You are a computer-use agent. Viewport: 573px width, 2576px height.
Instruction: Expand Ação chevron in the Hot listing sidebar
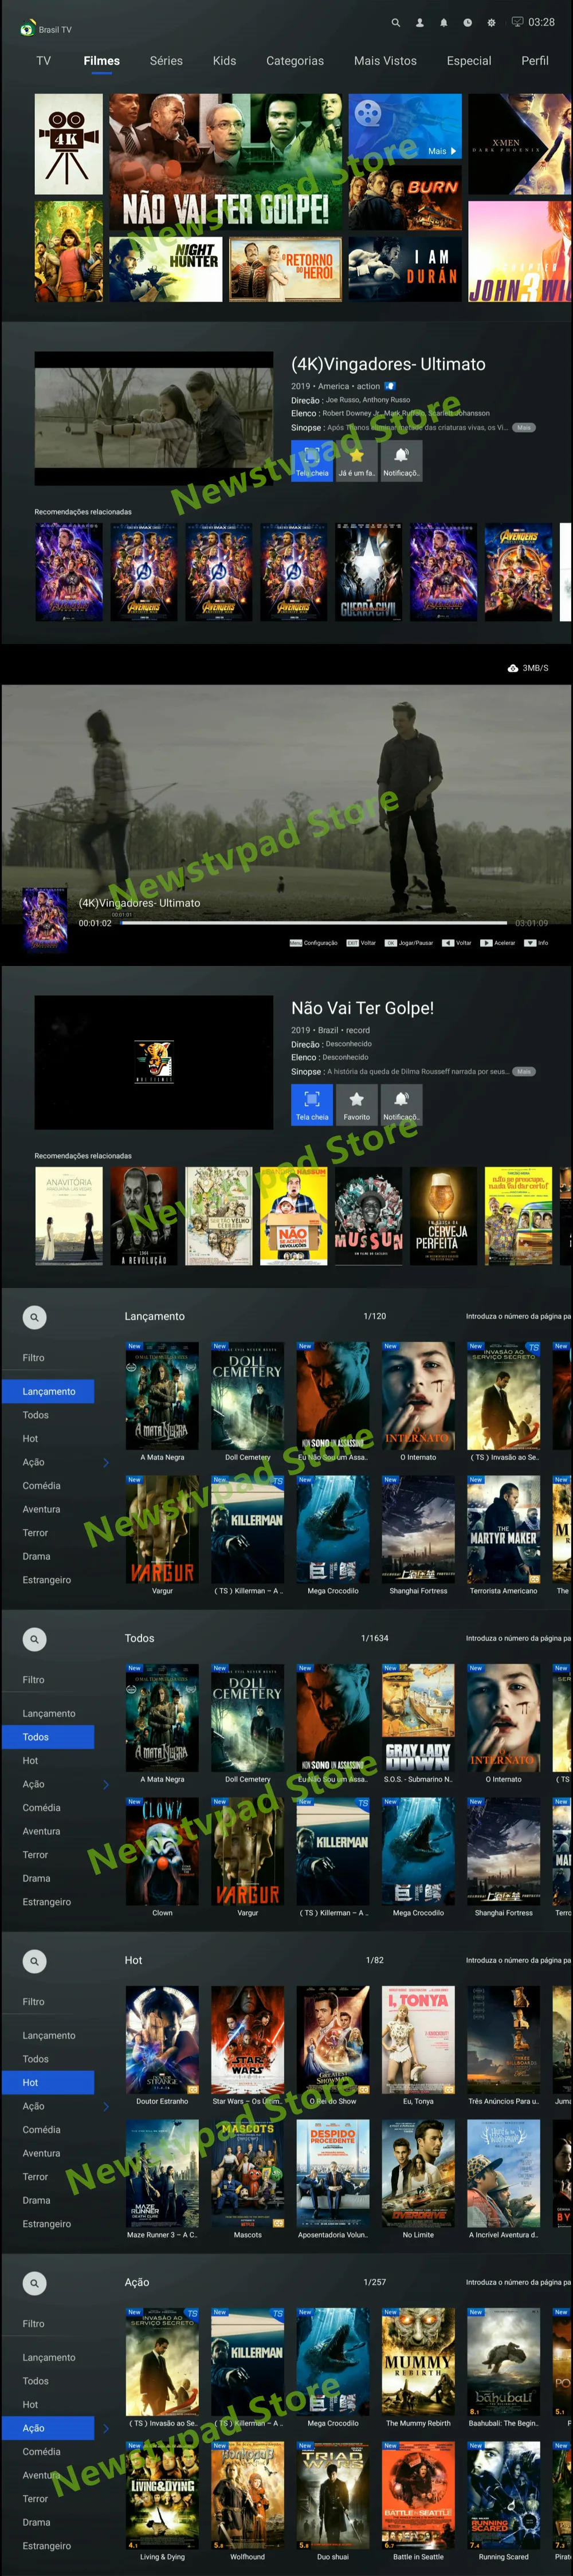coord(106,2107)
